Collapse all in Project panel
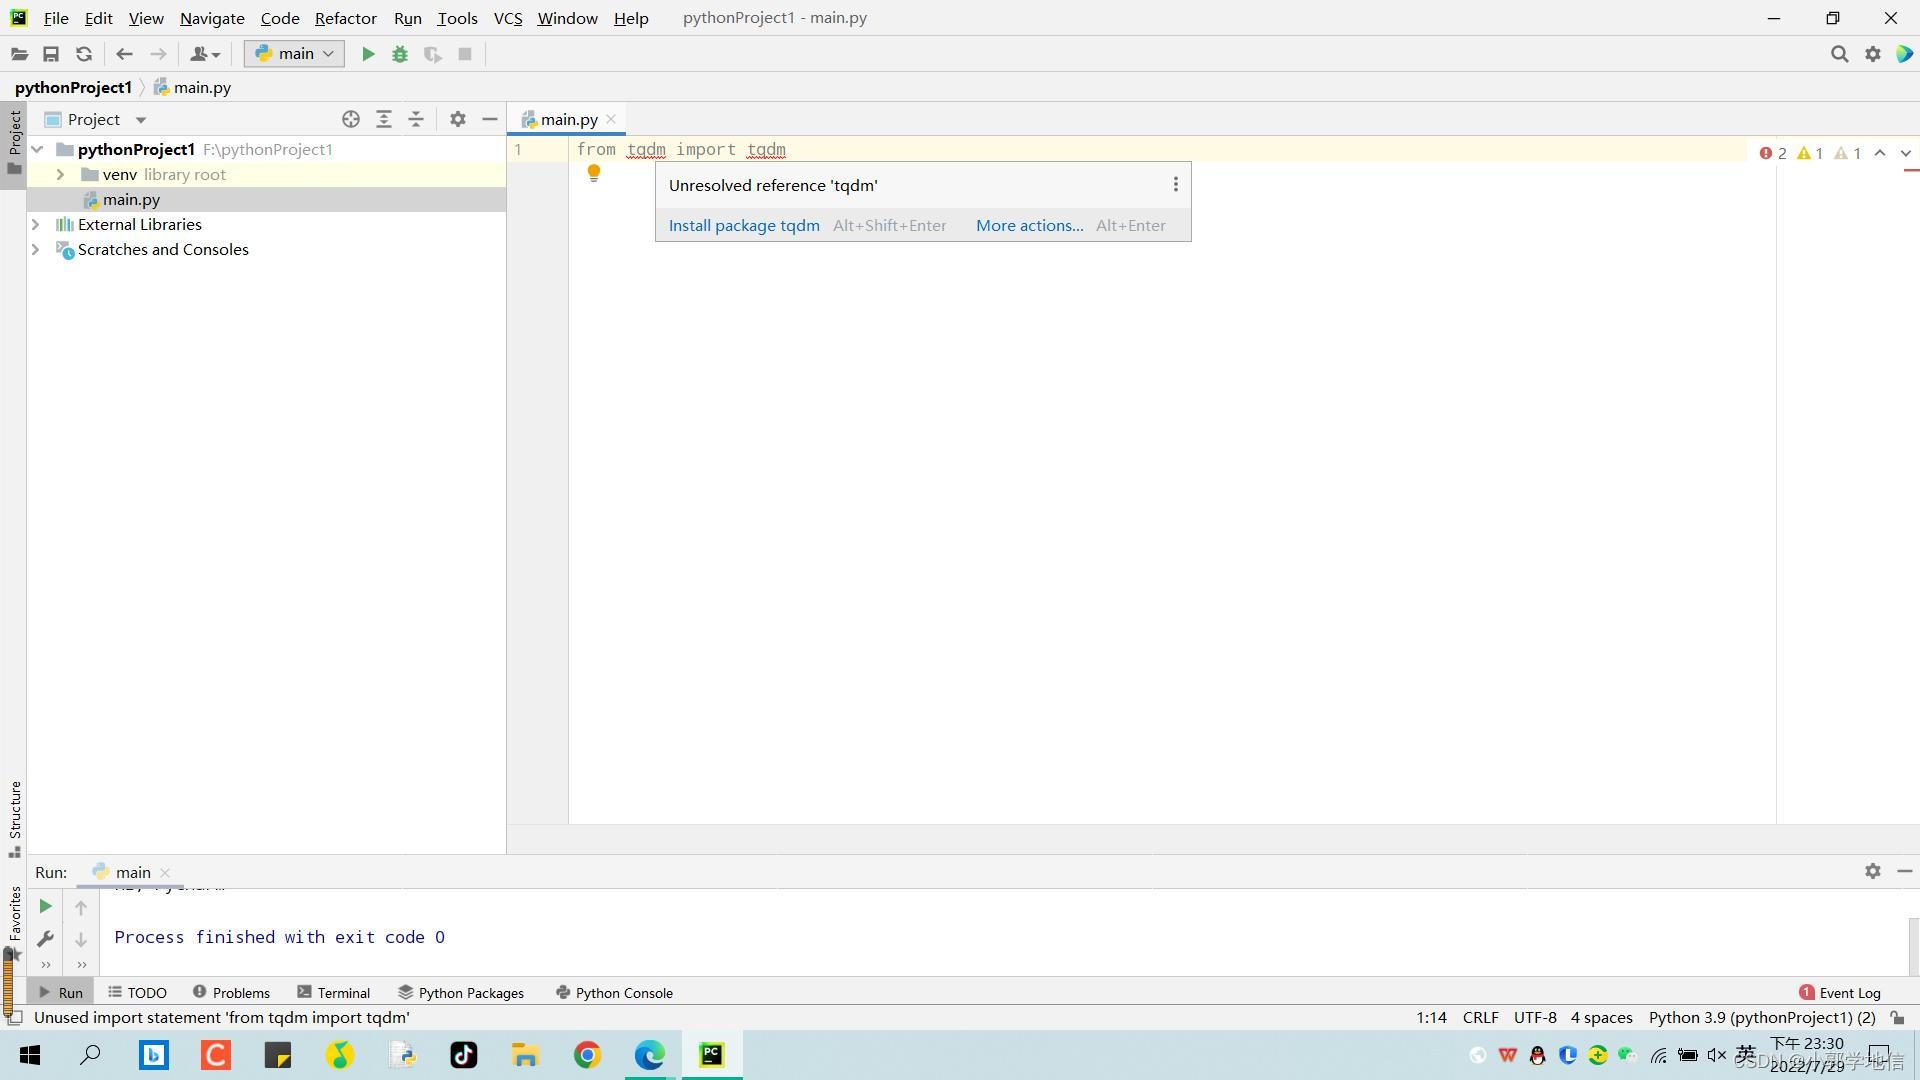This screenshot has width=1920, height=1080. (x=416, y=119)
